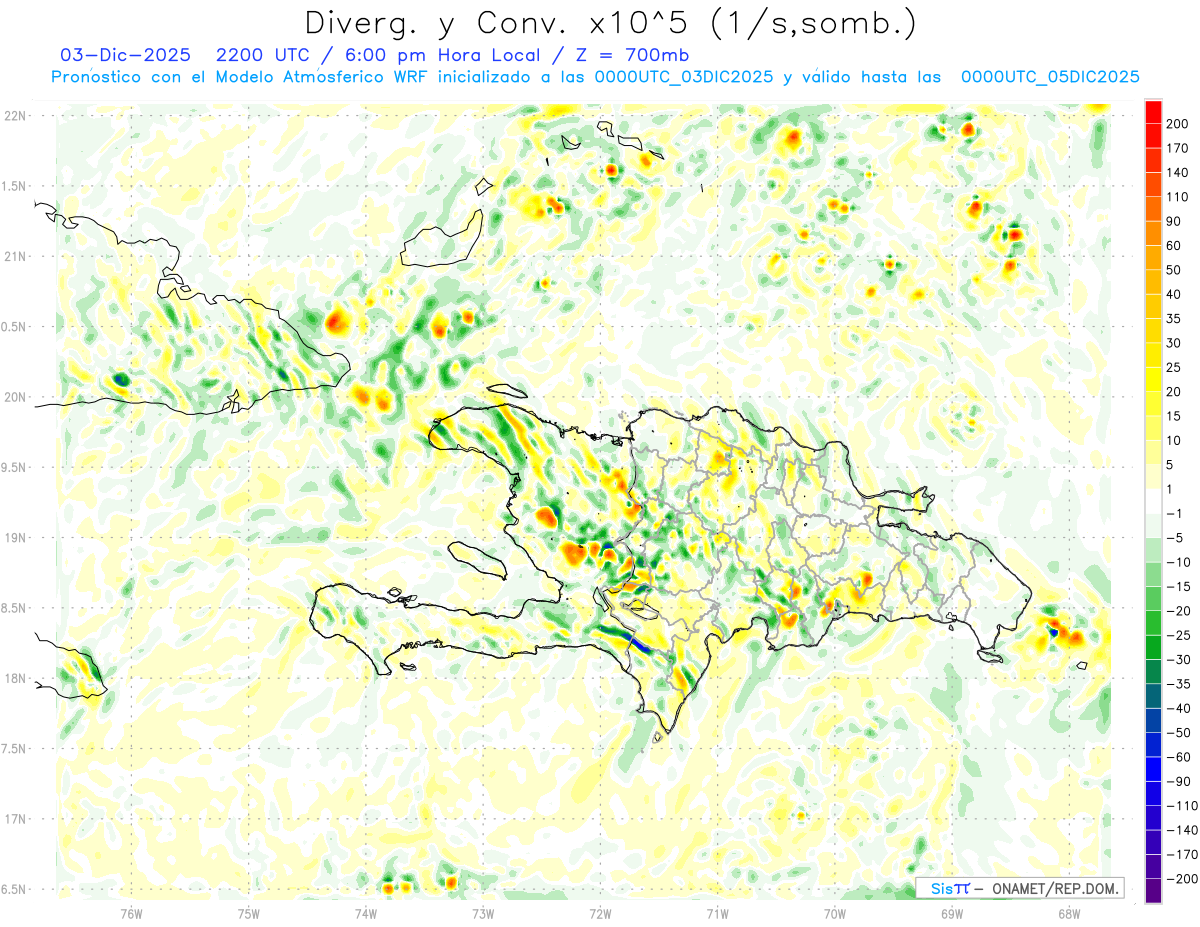
Task: Pick the legend band between 170 and 200
Action: (1154, 136)
